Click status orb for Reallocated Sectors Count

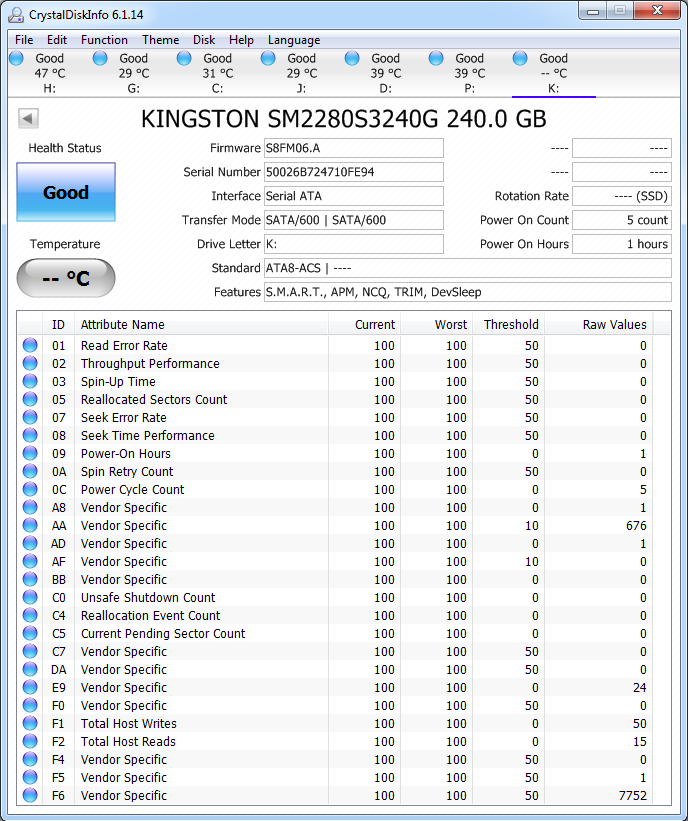click(30, 400)
